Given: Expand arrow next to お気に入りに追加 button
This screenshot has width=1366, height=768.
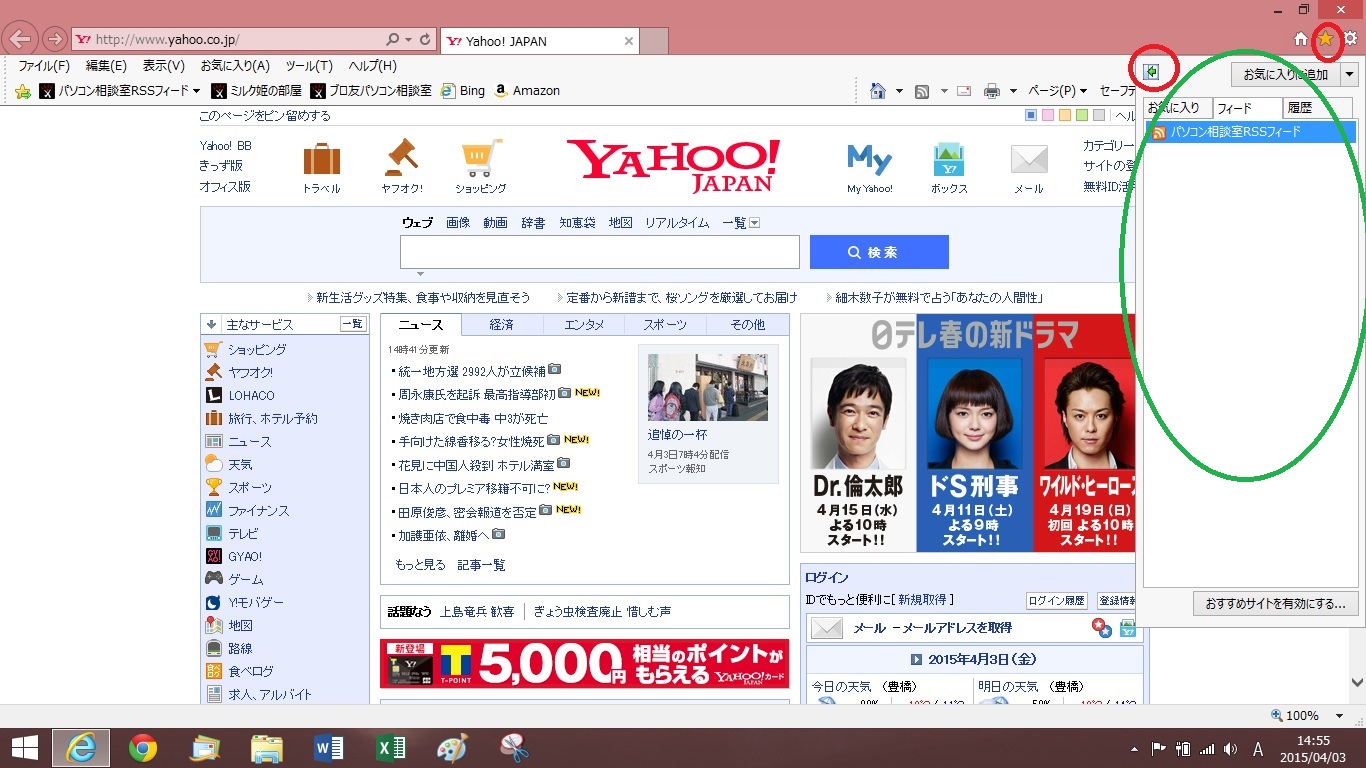Looking at the screenshot, I should 1350,74.
